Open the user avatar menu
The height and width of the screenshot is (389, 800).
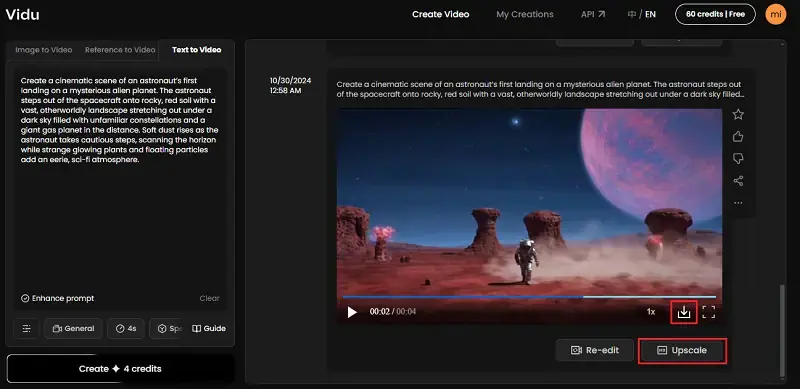coord(776,14)
